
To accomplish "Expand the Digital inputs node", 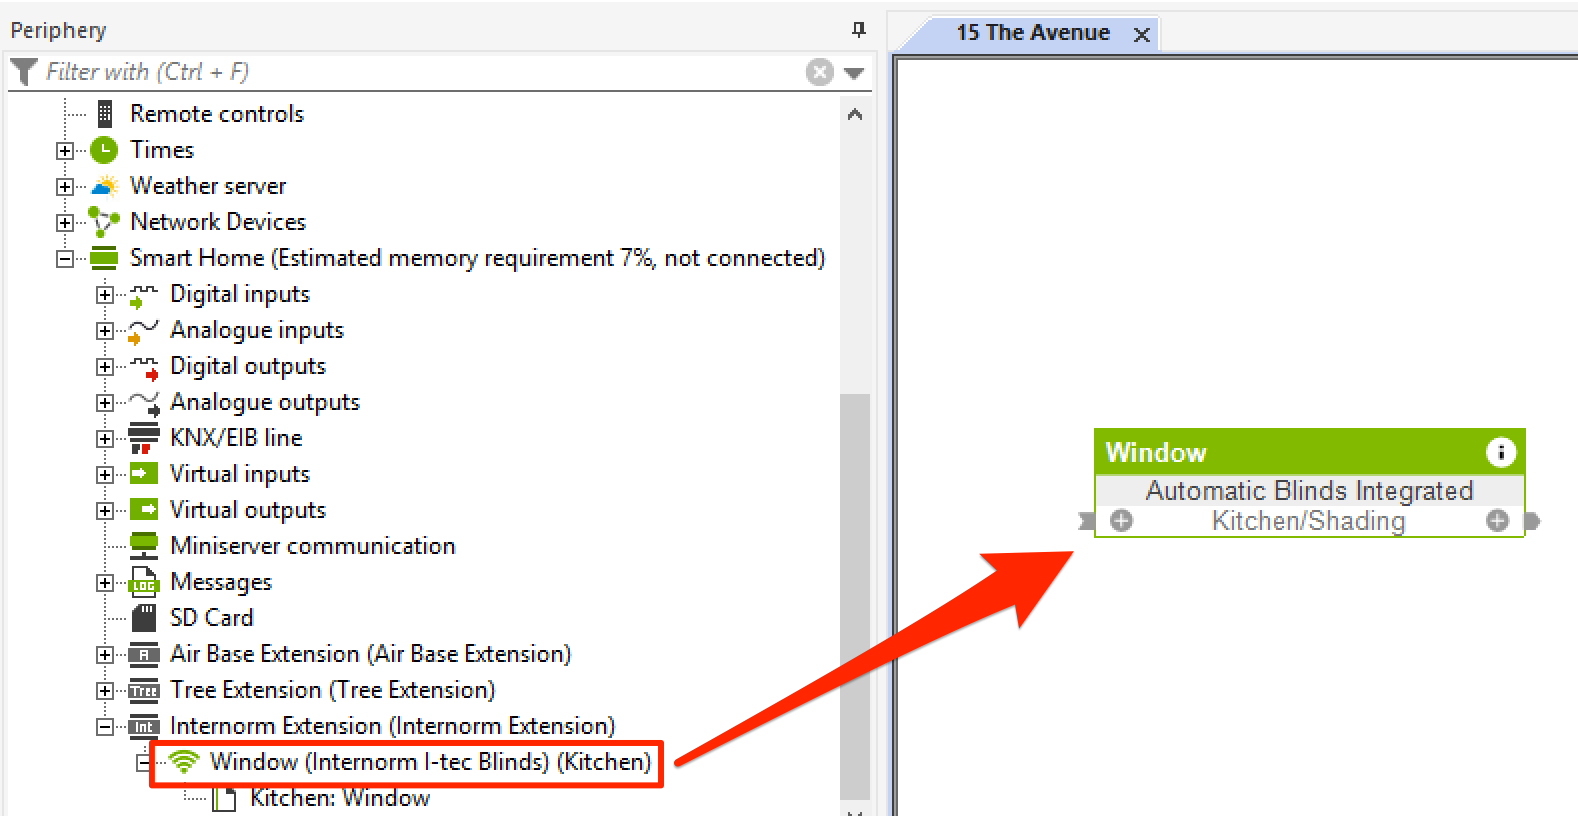I will point(105,295).
